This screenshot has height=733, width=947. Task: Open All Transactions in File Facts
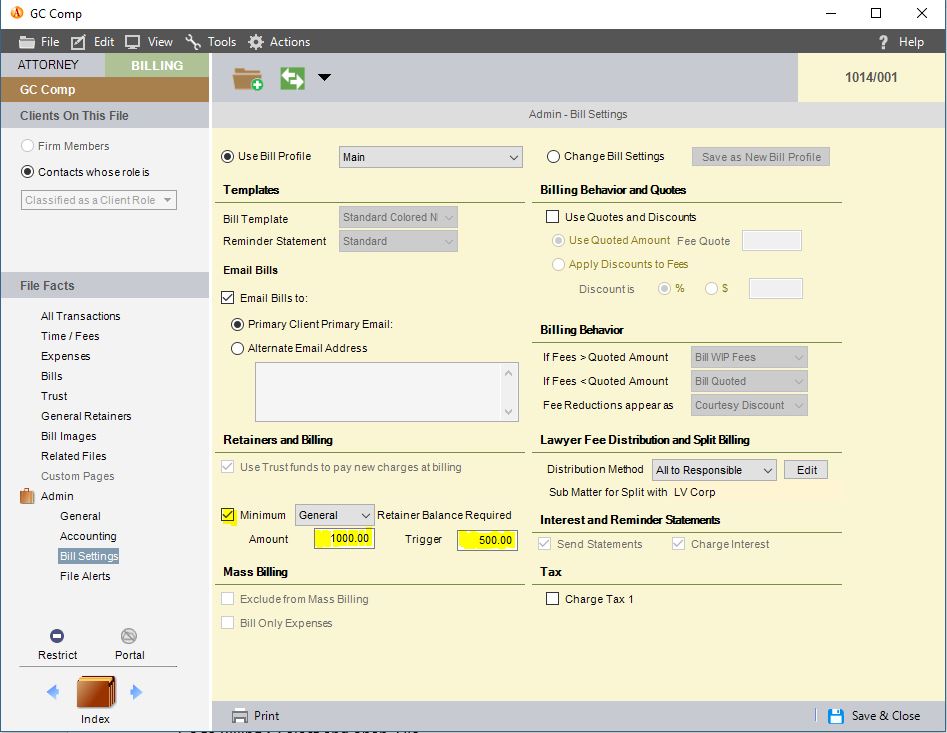[80, 316]
